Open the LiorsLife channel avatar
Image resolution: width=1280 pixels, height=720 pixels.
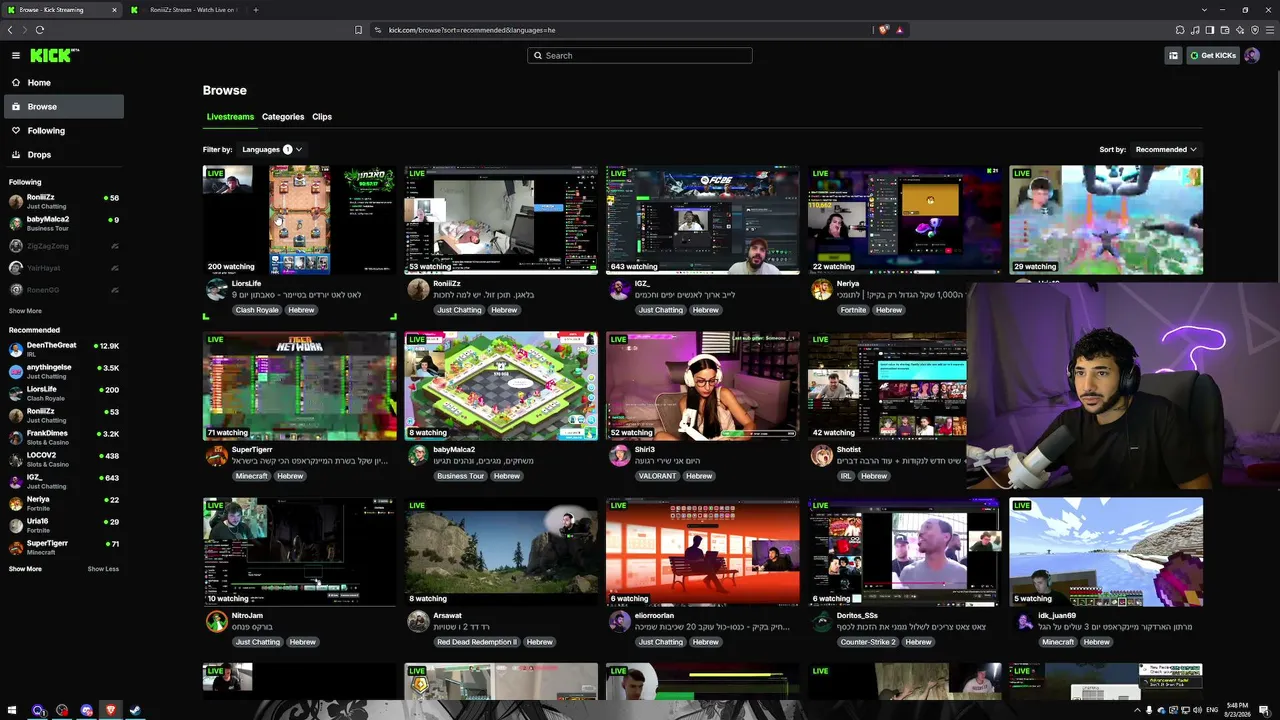[x=217, y=290]
